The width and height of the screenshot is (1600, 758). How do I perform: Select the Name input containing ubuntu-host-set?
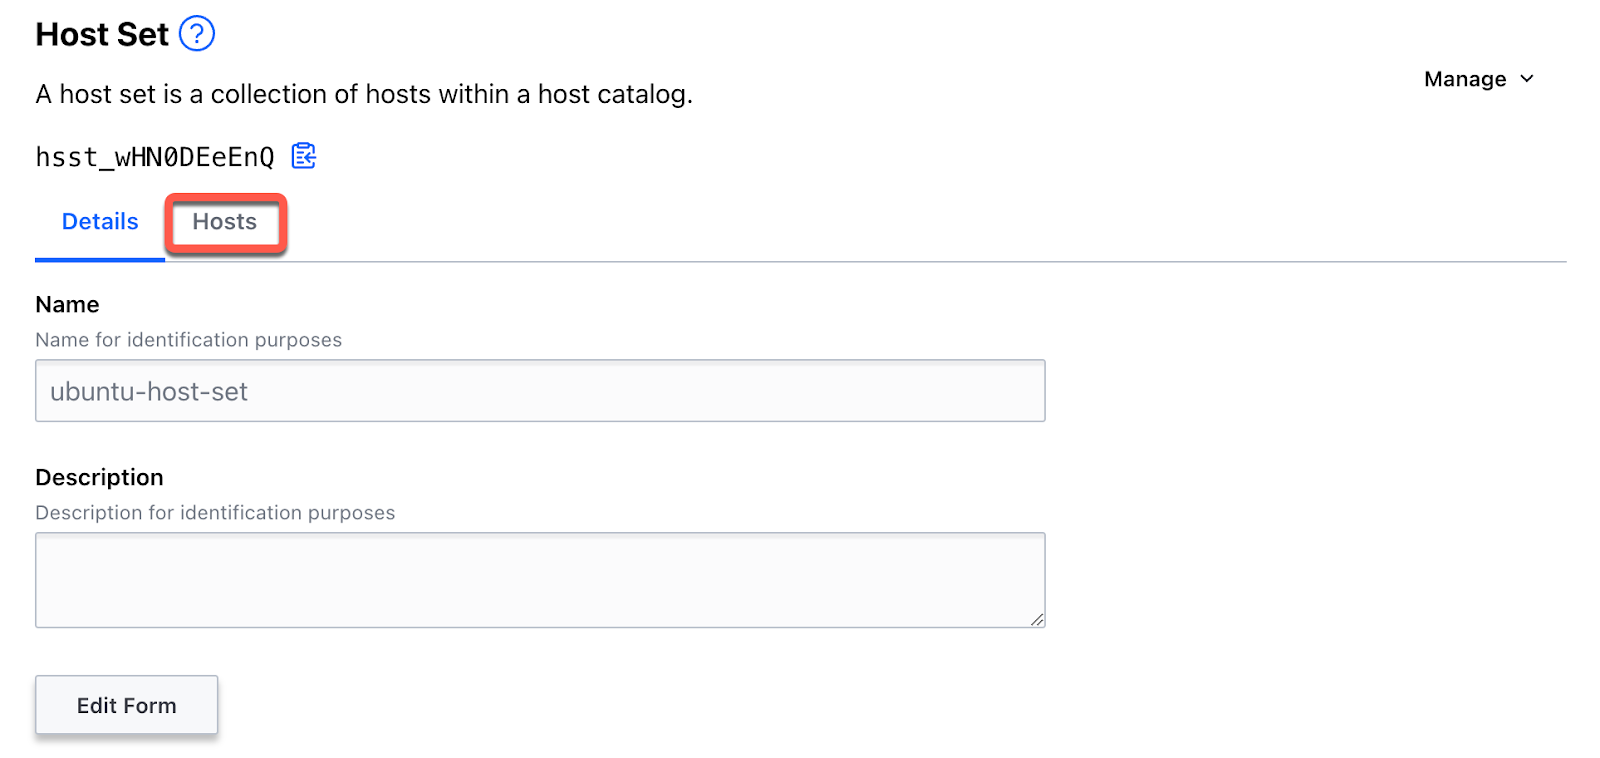[x=540, y=390]
